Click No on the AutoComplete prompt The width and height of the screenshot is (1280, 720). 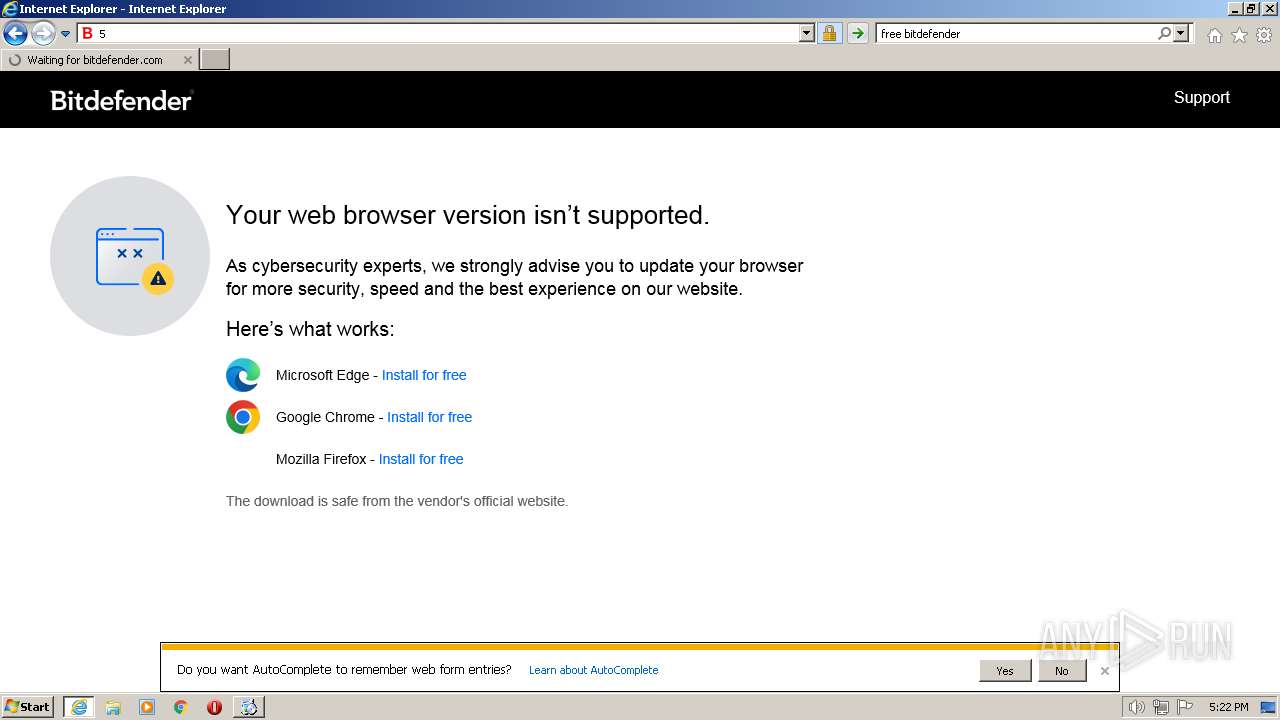[1062, 671]
